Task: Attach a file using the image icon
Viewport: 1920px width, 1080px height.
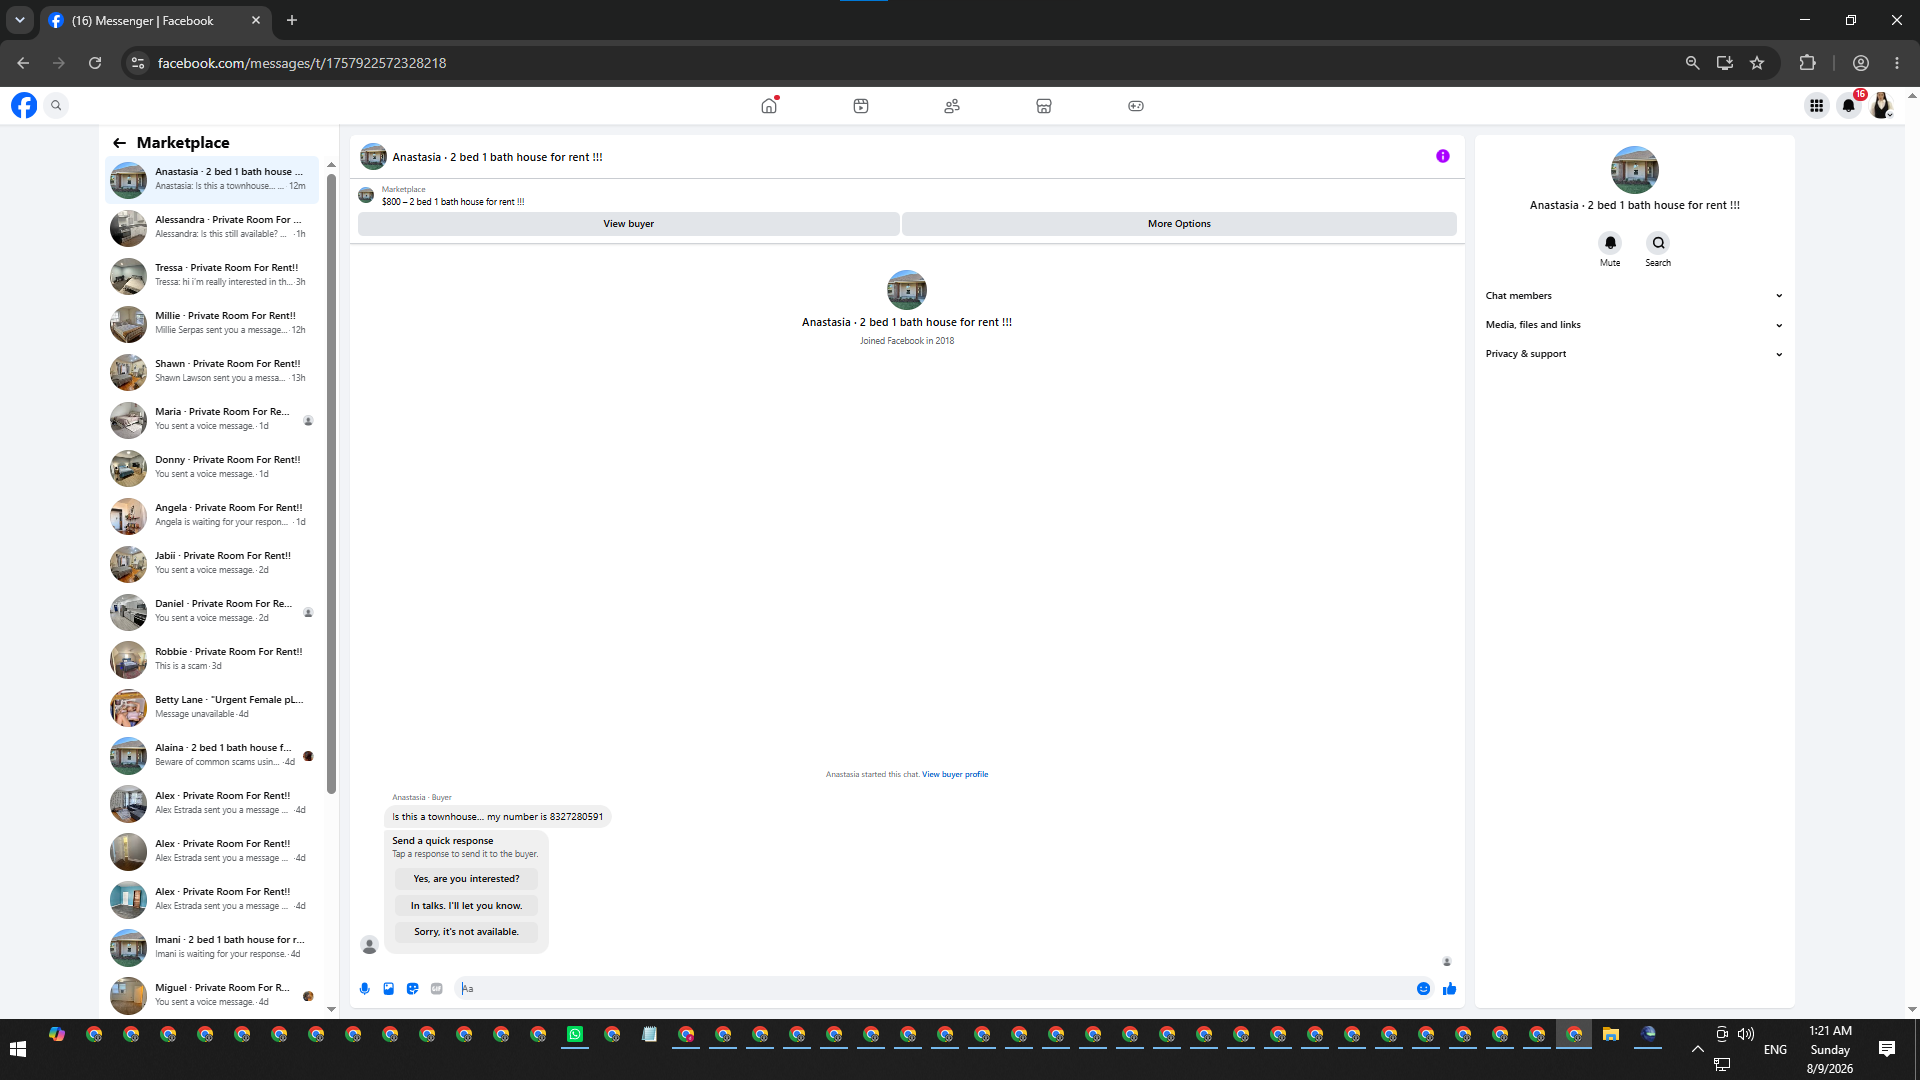Action: 389,989
